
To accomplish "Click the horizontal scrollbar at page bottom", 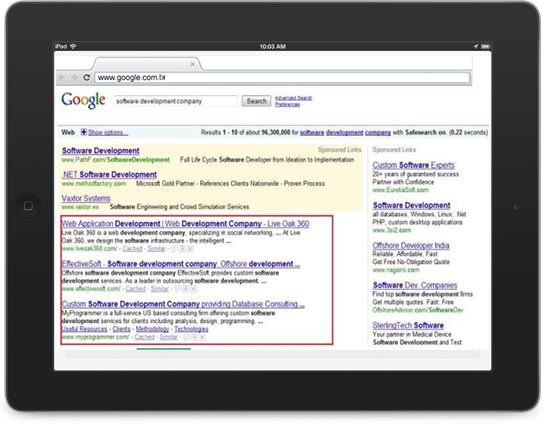I will 272,354.
